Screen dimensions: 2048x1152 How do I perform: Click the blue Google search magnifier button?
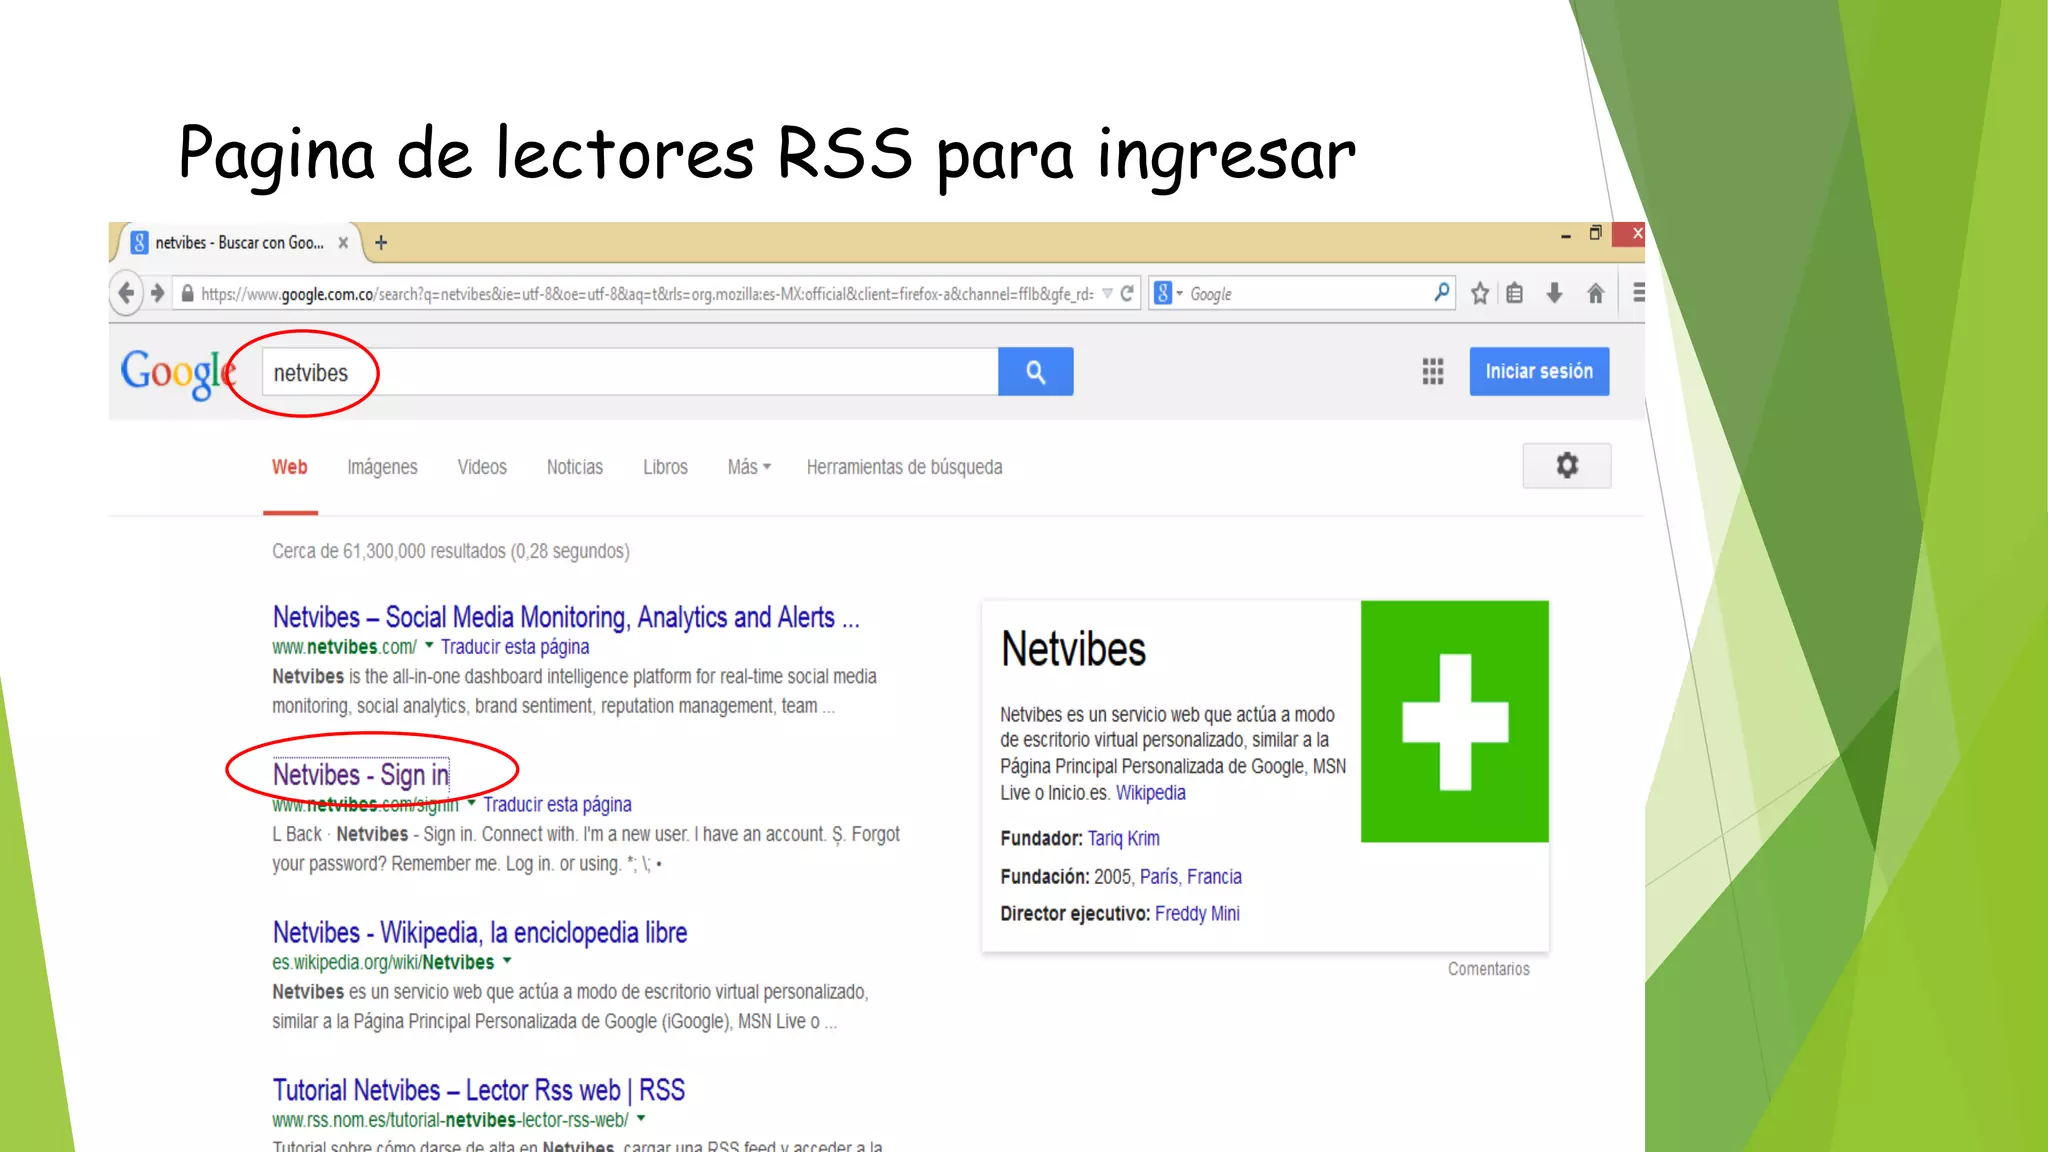[1035, 372]
